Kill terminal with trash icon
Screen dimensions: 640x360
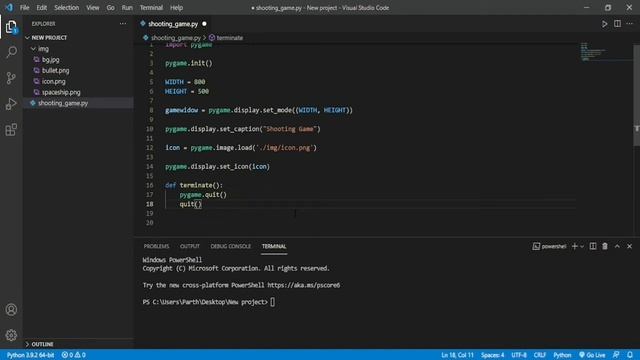coord(605,246)
